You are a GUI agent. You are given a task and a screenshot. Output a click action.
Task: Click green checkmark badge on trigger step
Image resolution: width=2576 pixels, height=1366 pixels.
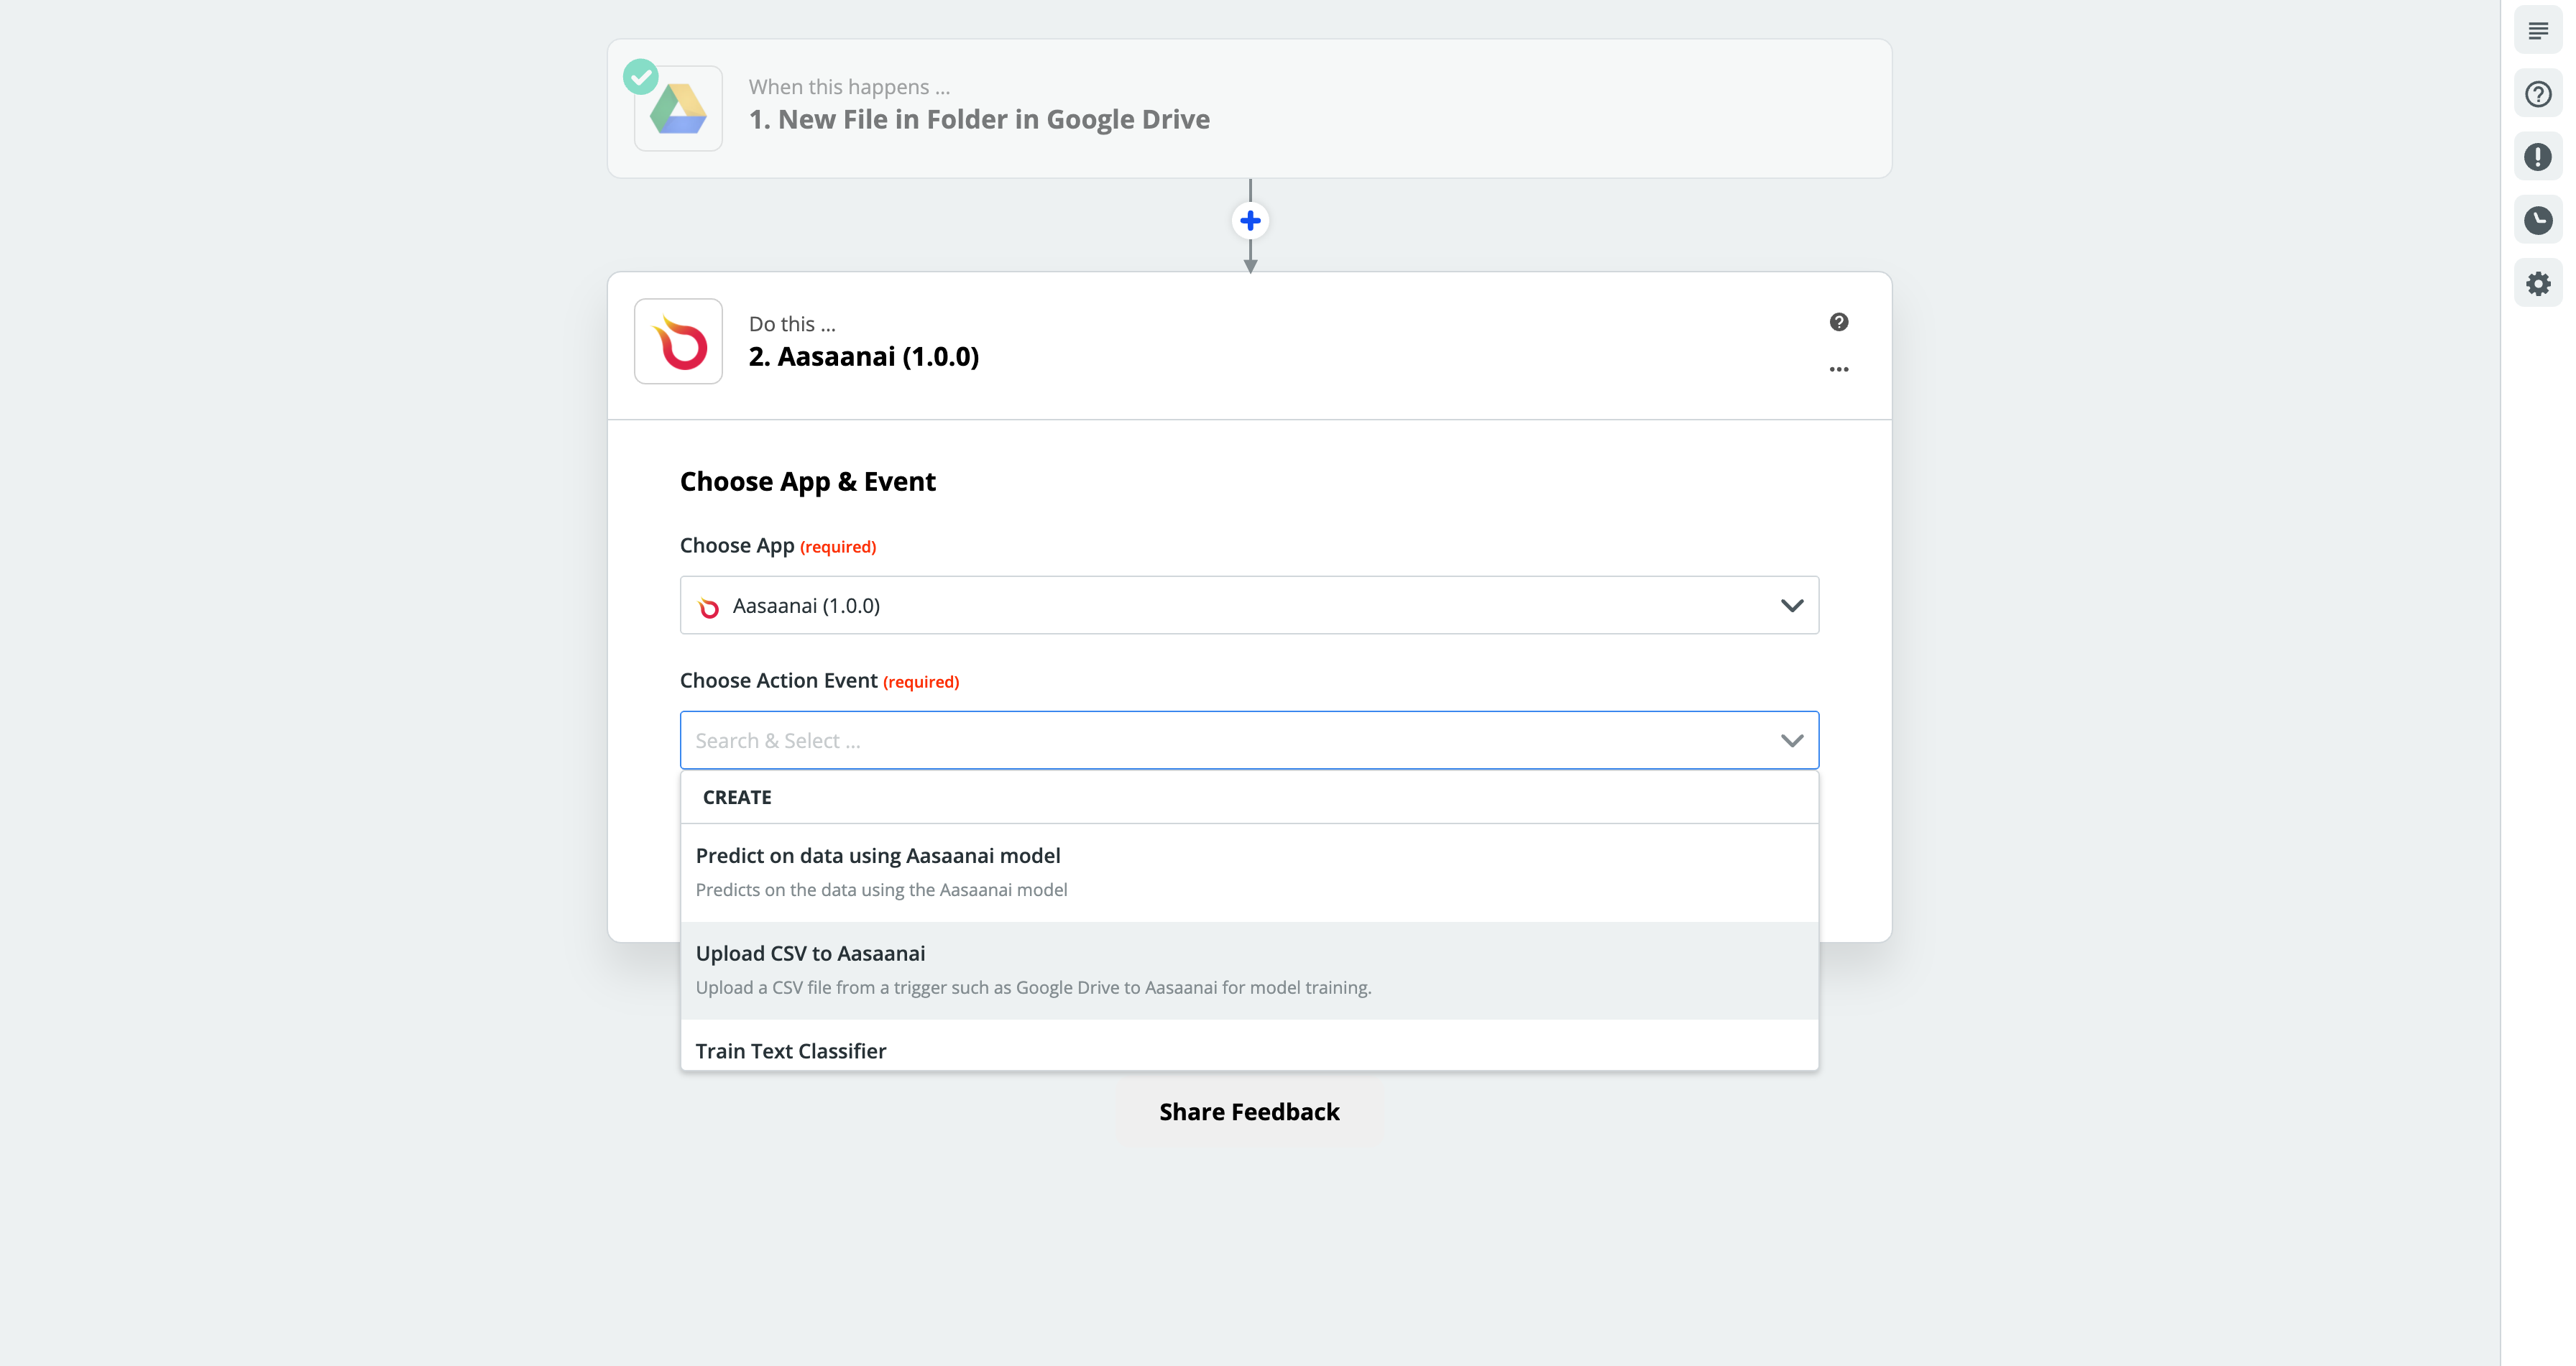tap(641, 77)
